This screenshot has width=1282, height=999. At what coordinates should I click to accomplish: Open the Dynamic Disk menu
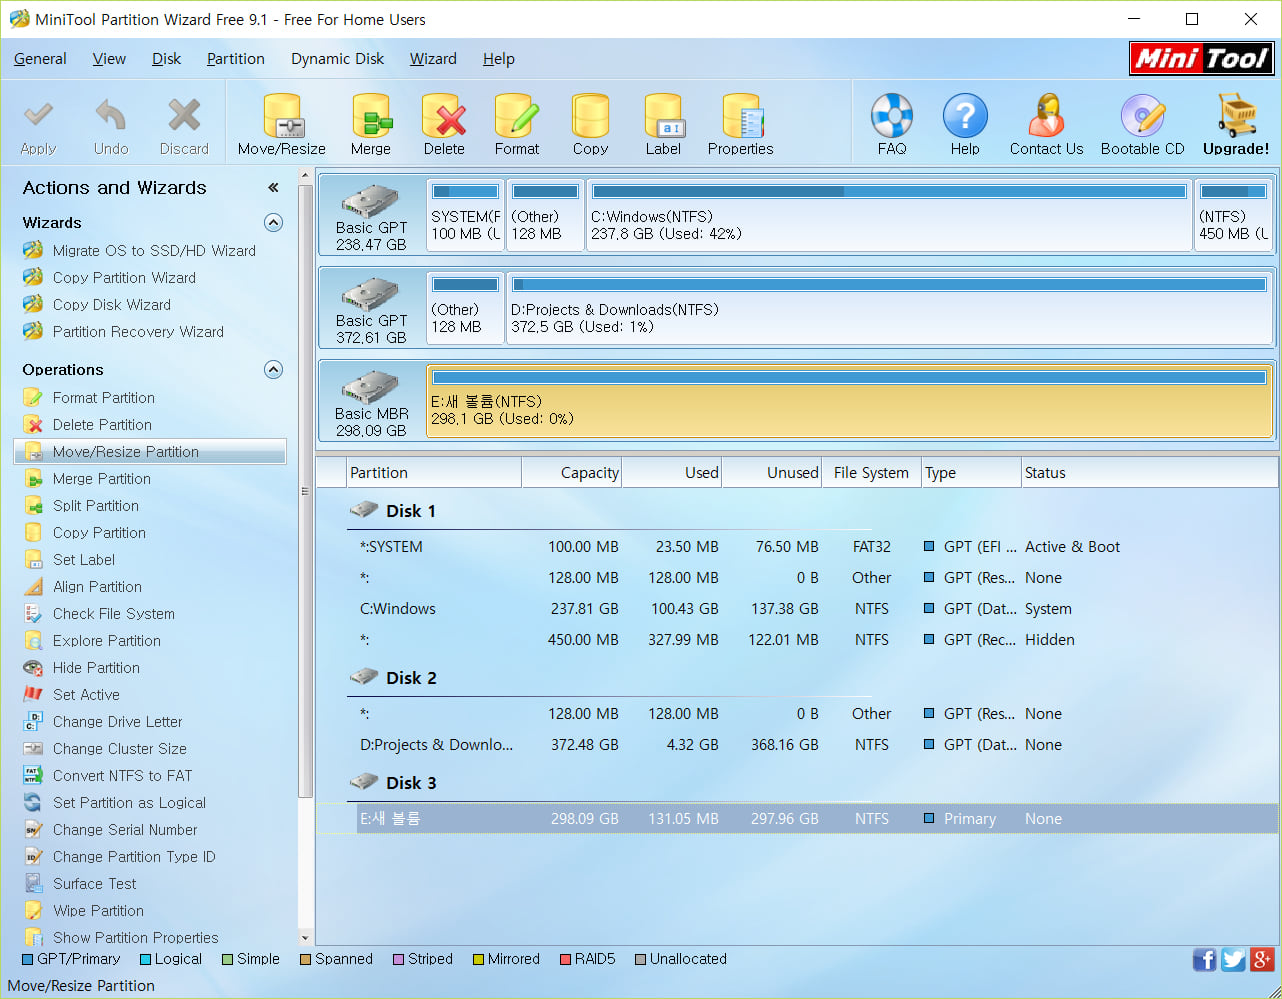coord(337,59)
